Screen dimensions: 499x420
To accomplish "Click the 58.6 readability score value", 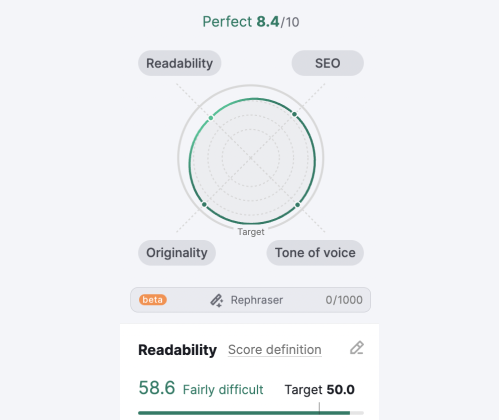I will pos(157,388).
